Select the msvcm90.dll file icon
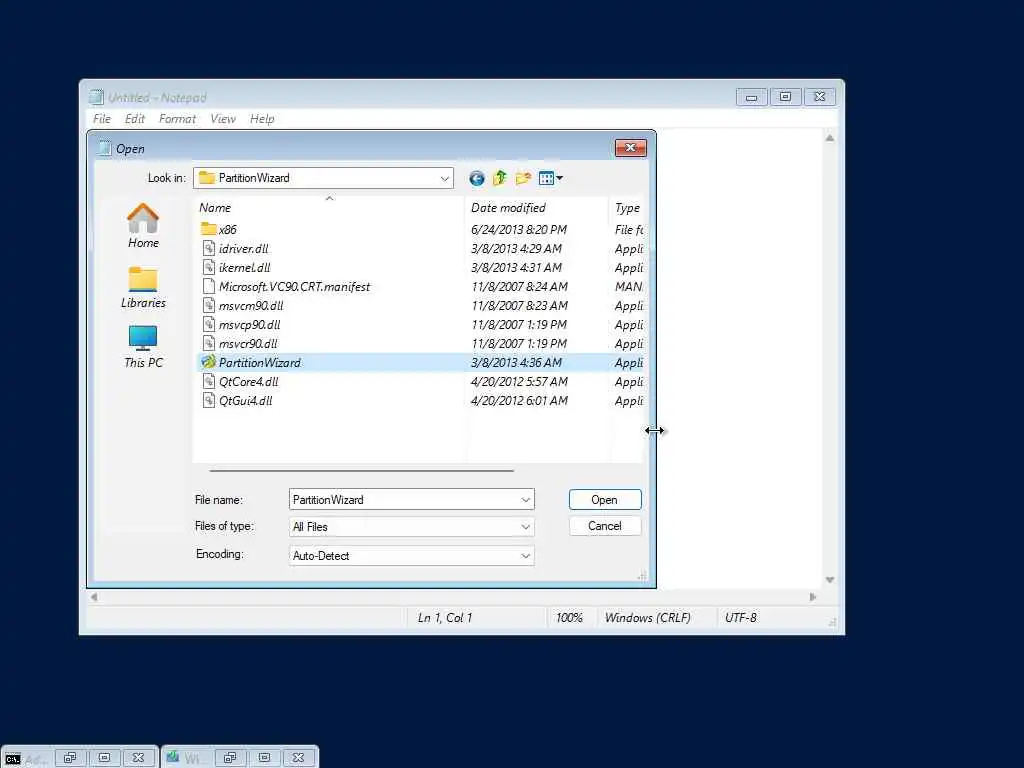The image size is (1024, 768). 209,305
